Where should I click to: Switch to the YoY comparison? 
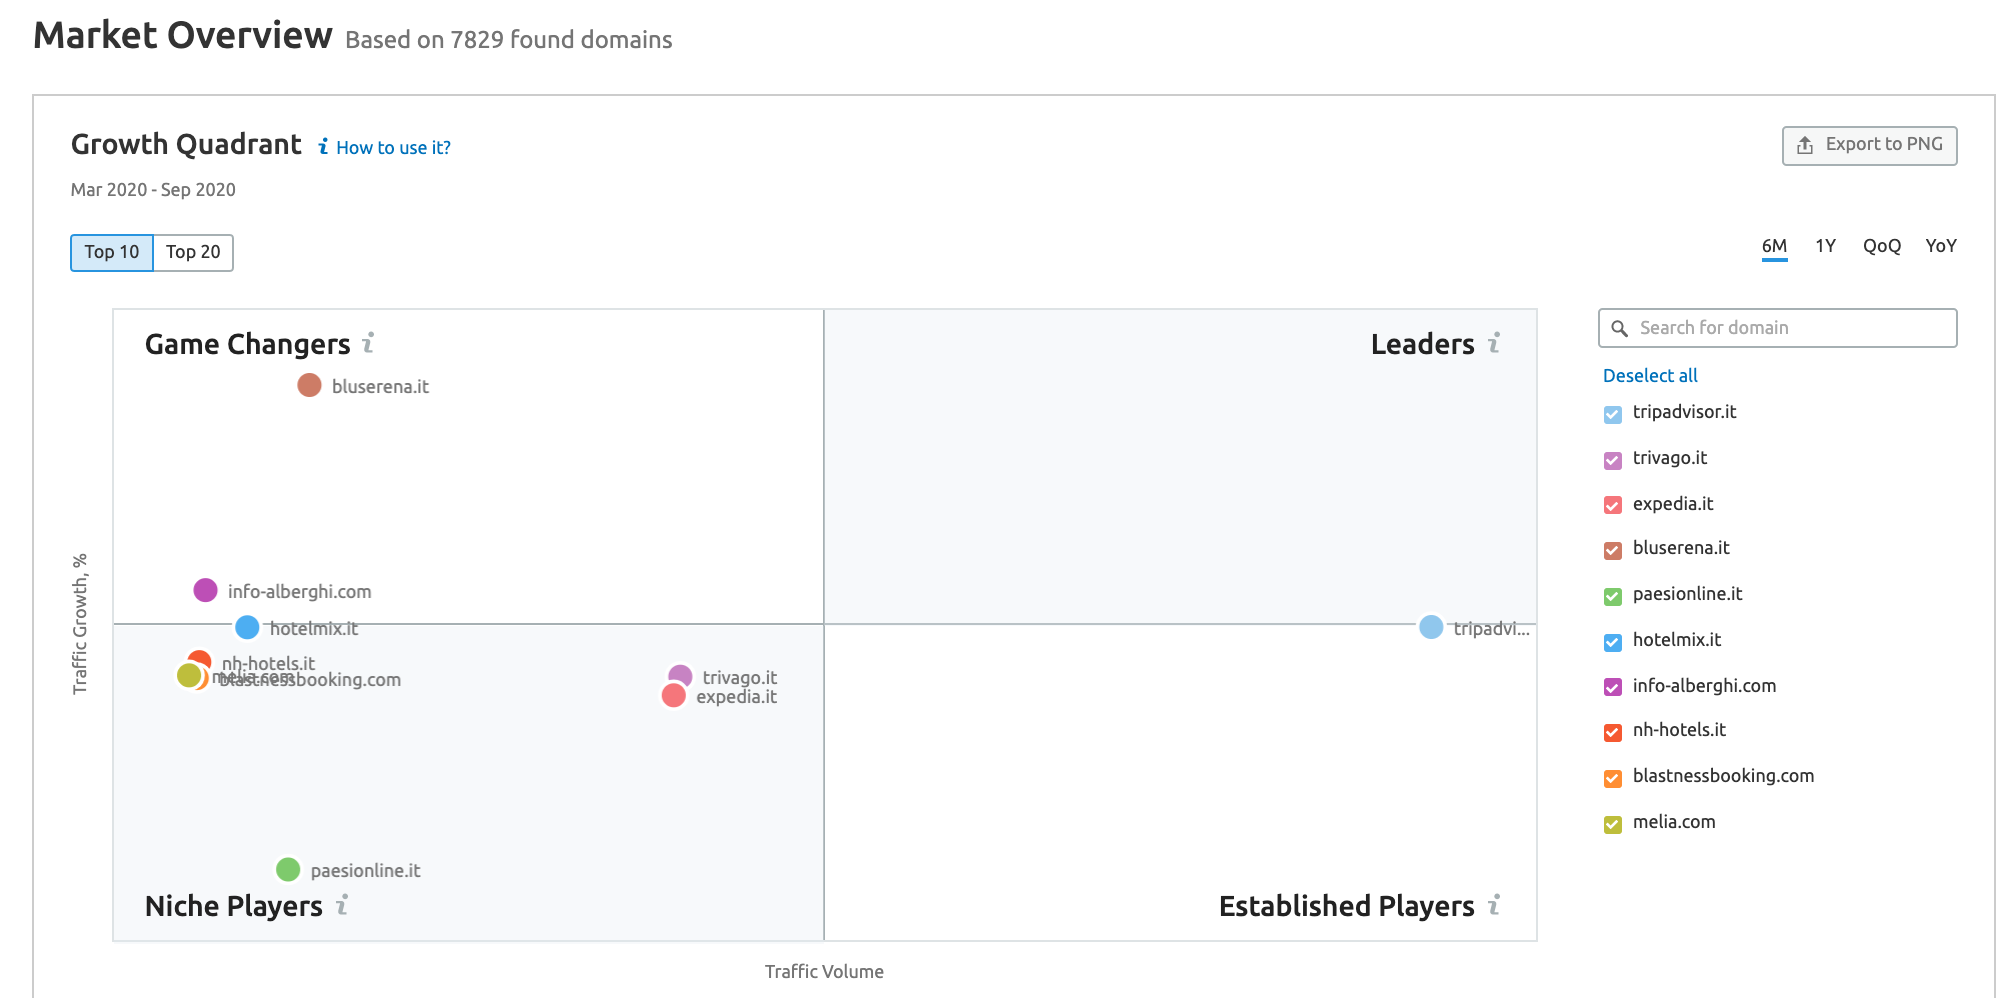pyautogui.click(x=1940, y=246)
